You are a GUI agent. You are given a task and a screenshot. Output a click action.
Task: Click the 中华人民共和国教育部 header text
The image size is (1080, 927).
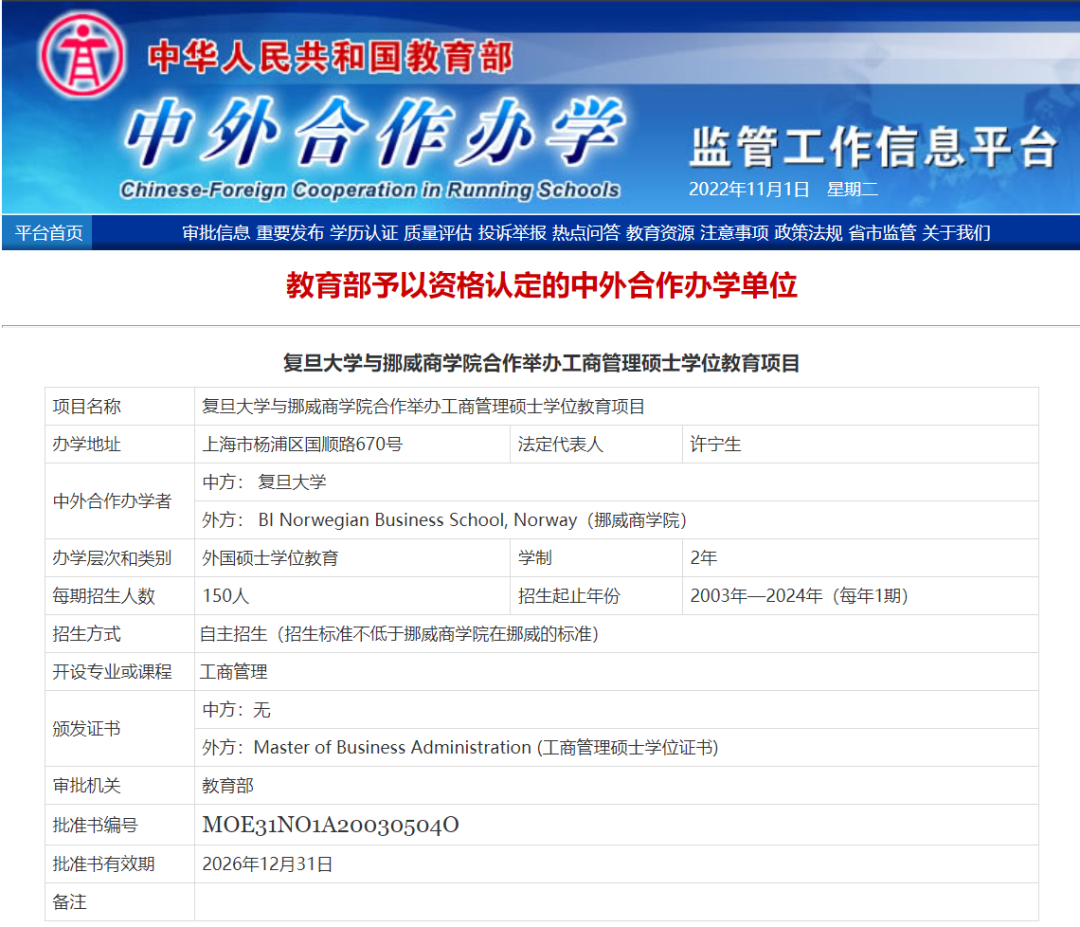(331, 56)
